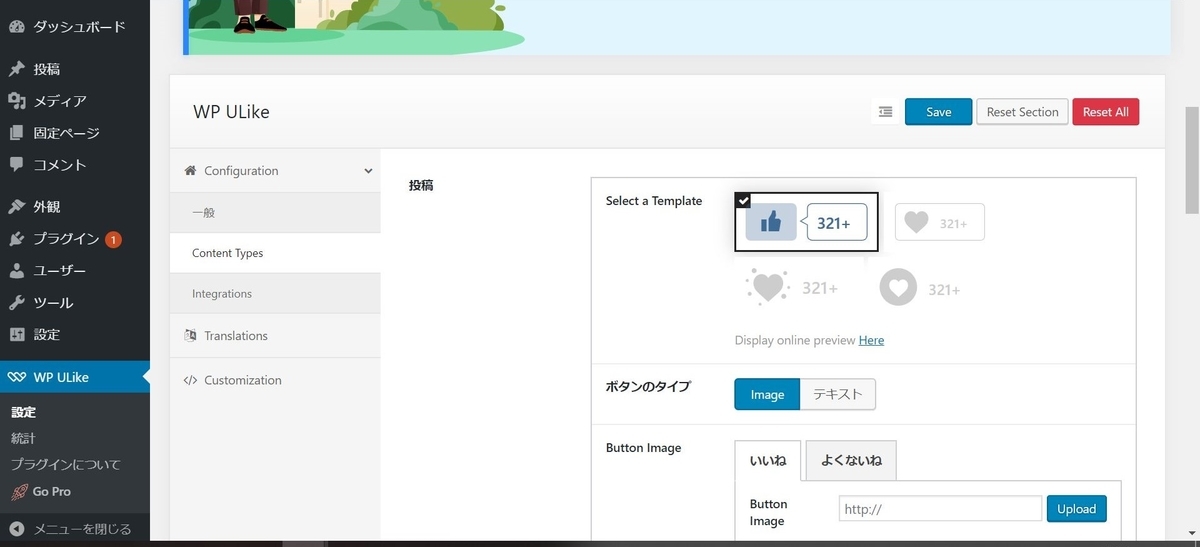Screen dimensions: 1200x547
Task: Open the Translations section
Action: tap(275, 336)
